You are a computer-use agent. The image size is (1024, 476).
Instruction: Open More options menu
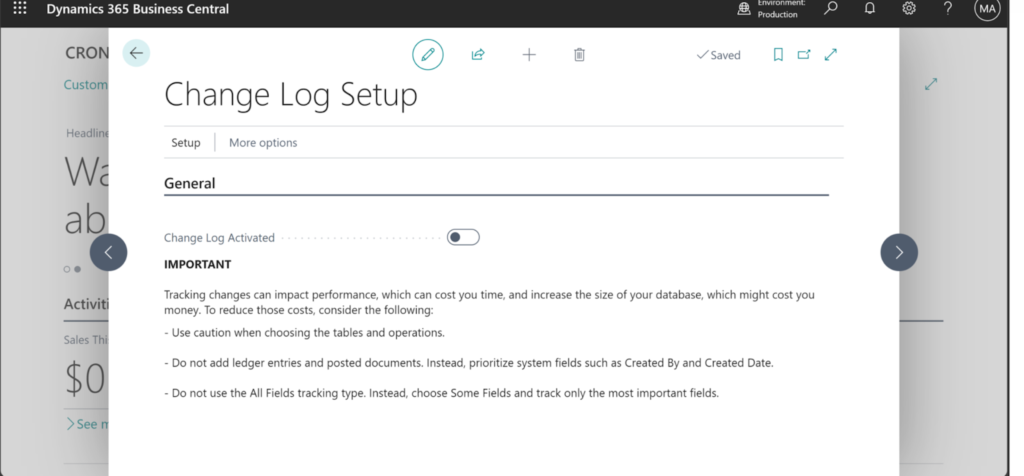point(263,142)
